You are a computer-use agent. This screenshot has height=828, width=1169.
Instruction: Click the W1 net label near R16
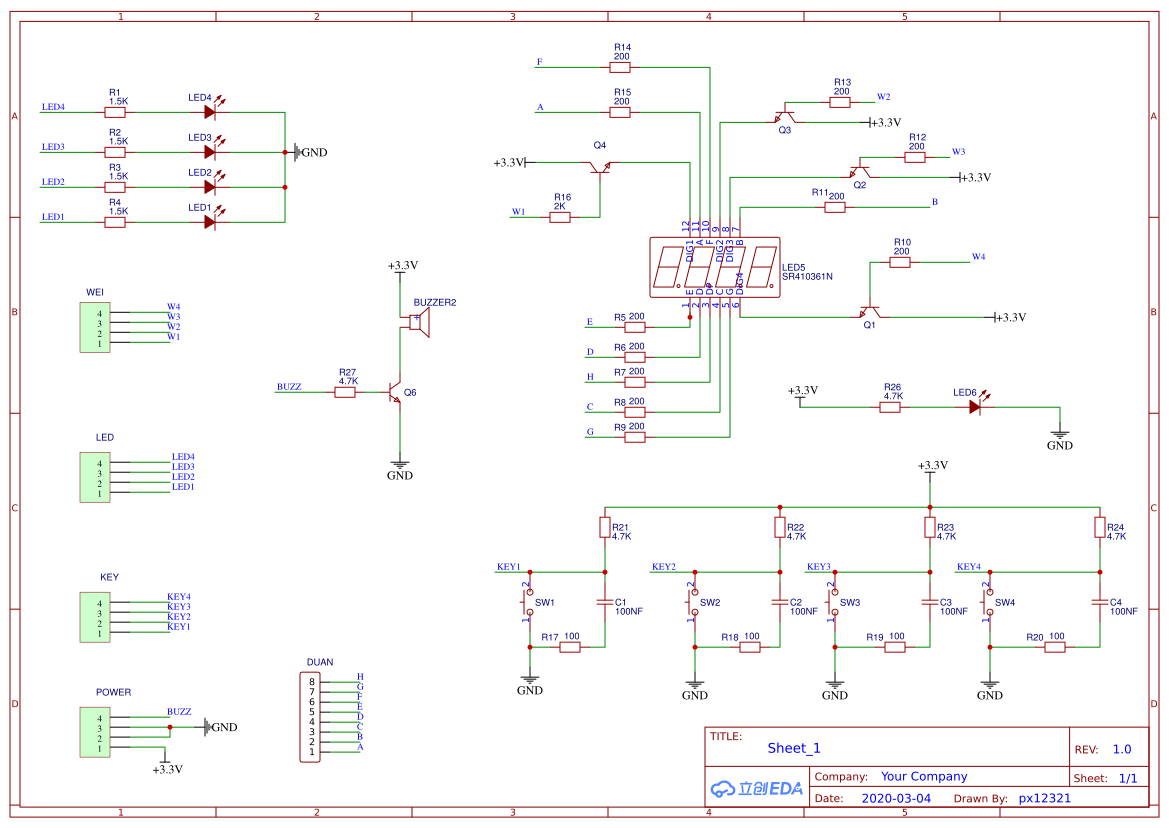tap(518, 212)
